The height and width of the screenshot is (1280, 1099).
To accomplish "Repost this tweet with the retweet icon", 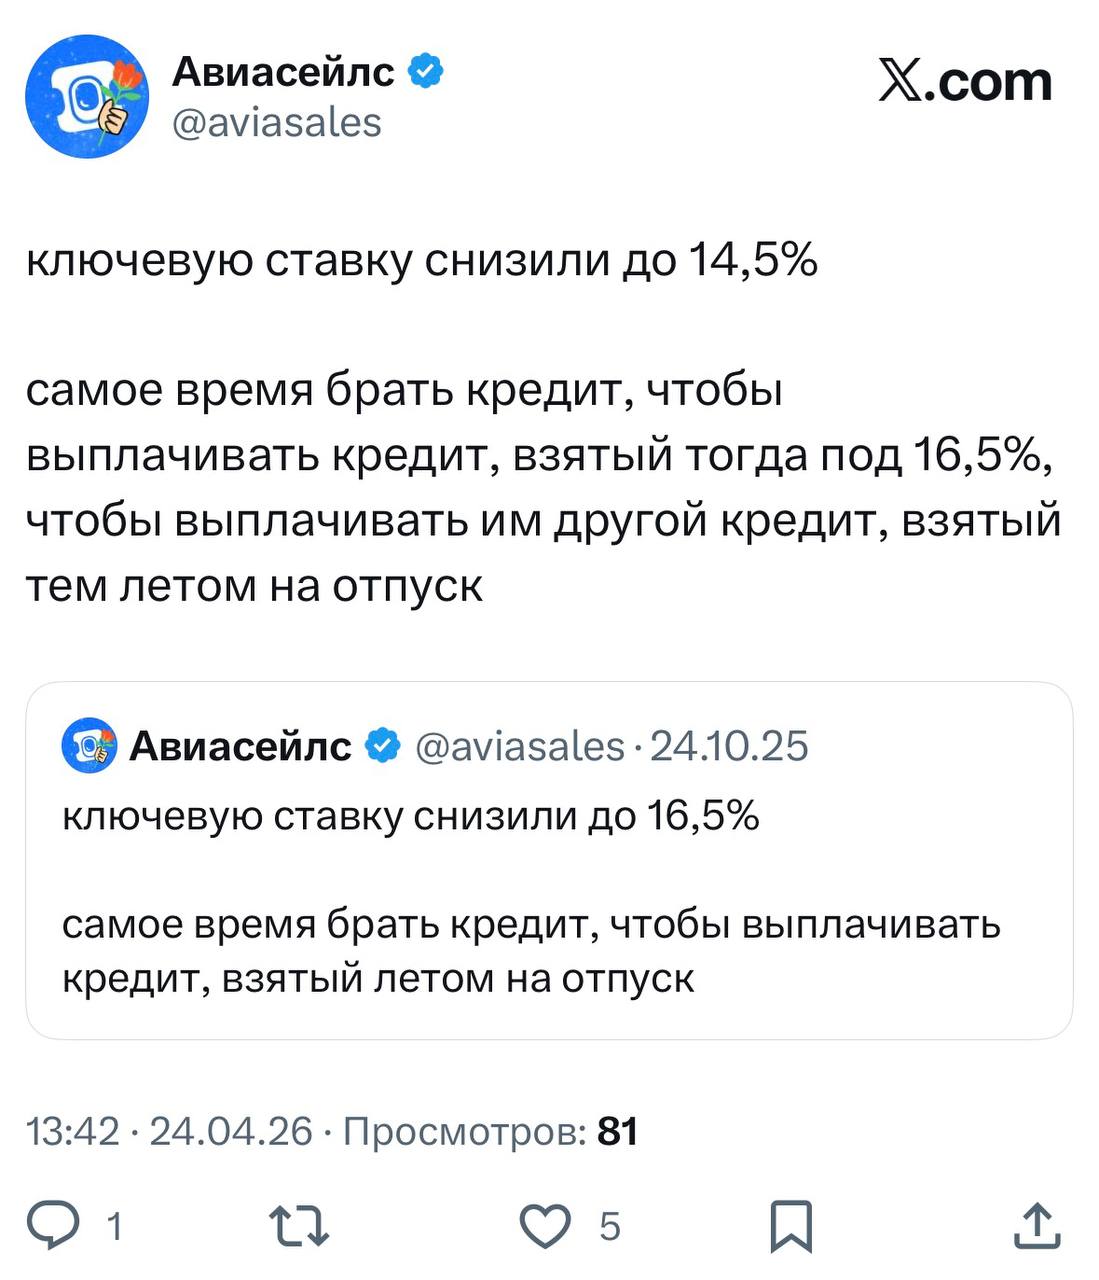I will point(299,1226).
